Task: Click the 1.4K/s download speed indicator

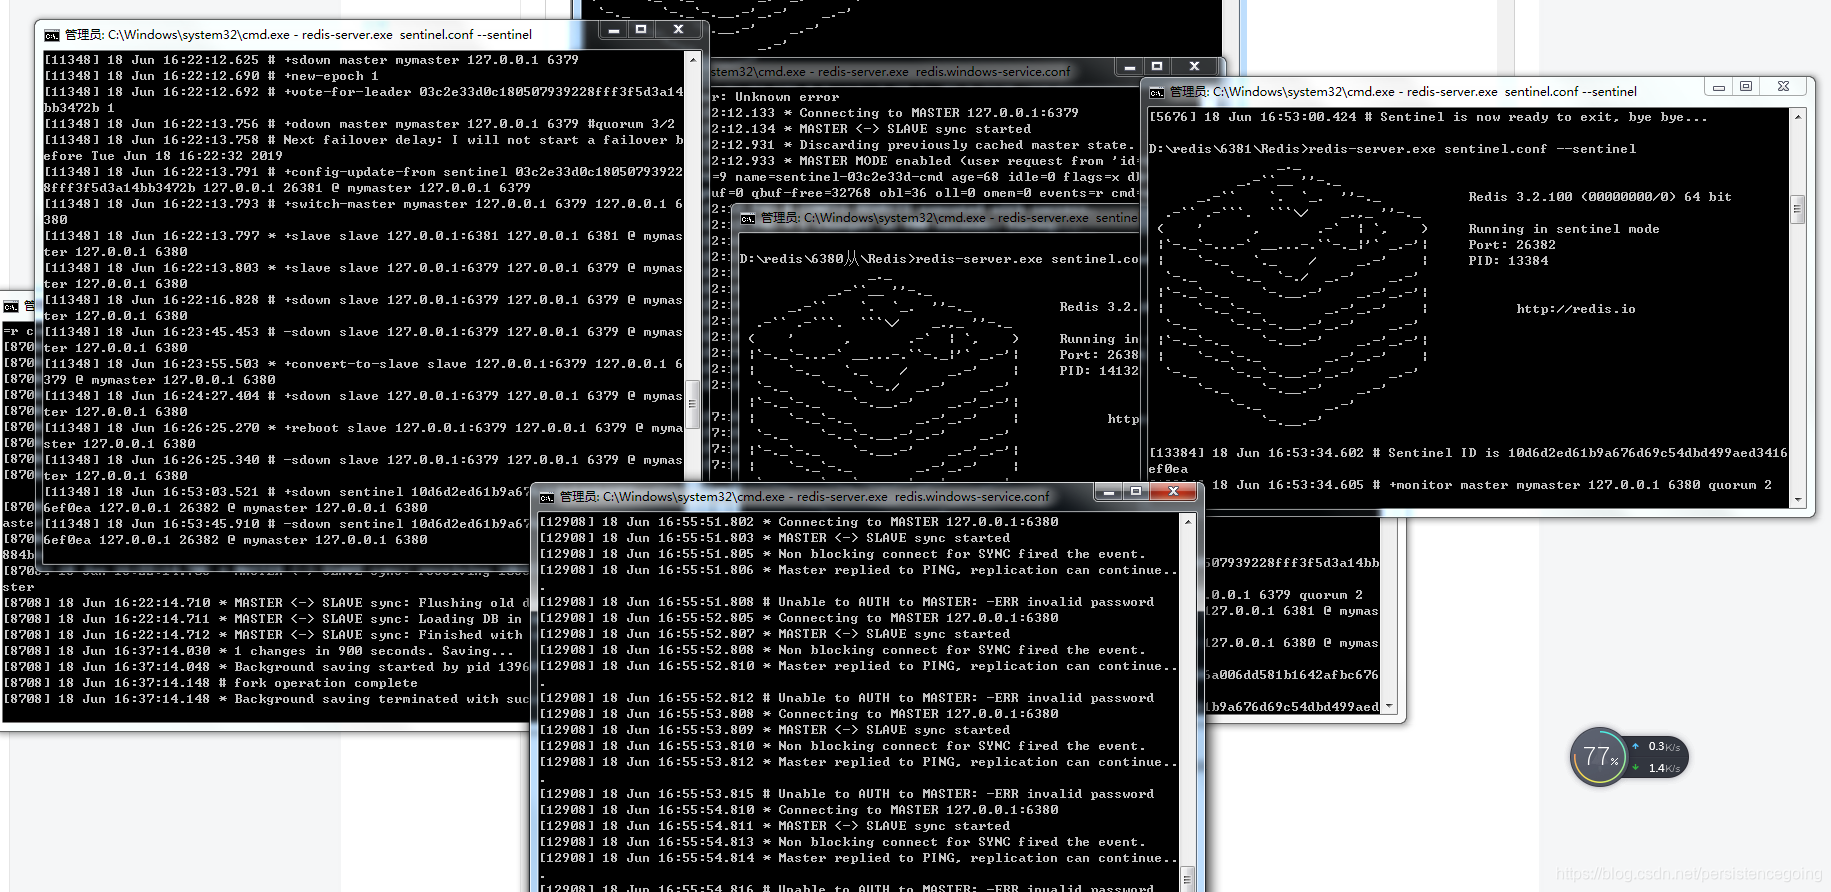Action: tap(1657, 768)
